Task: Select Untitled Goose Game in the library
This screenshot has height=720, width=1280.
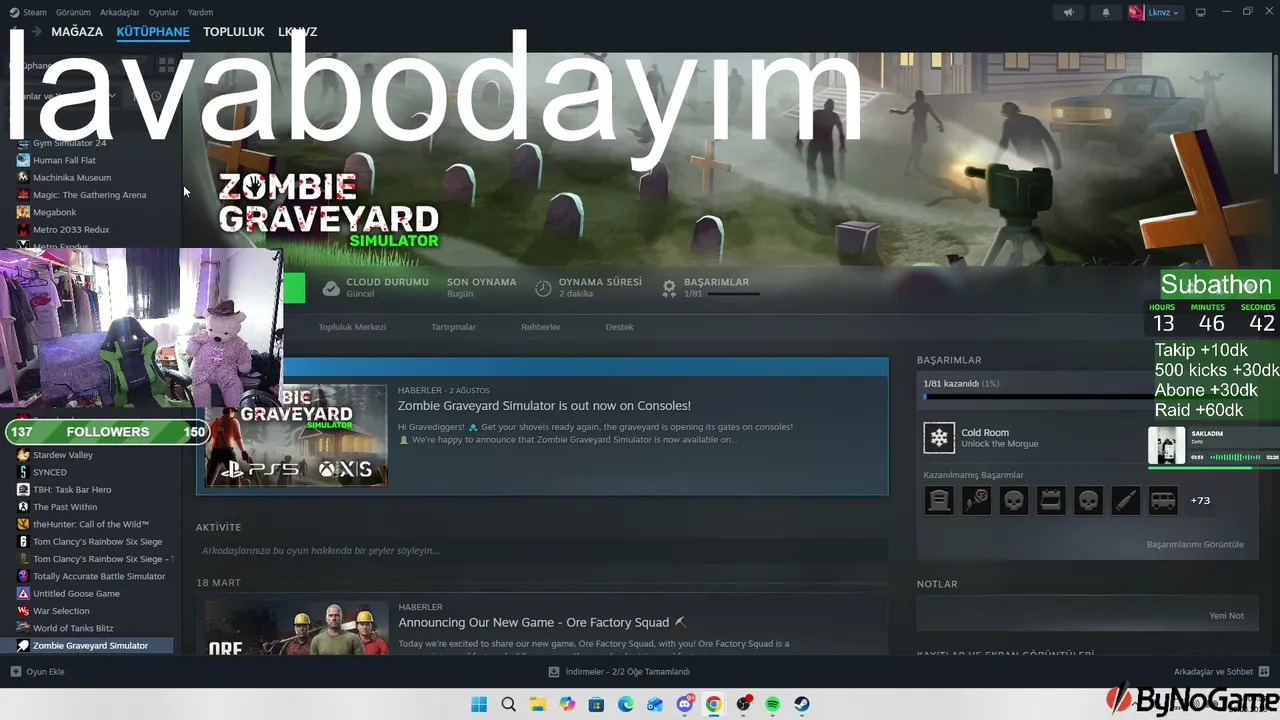Action: click(76, 594)
